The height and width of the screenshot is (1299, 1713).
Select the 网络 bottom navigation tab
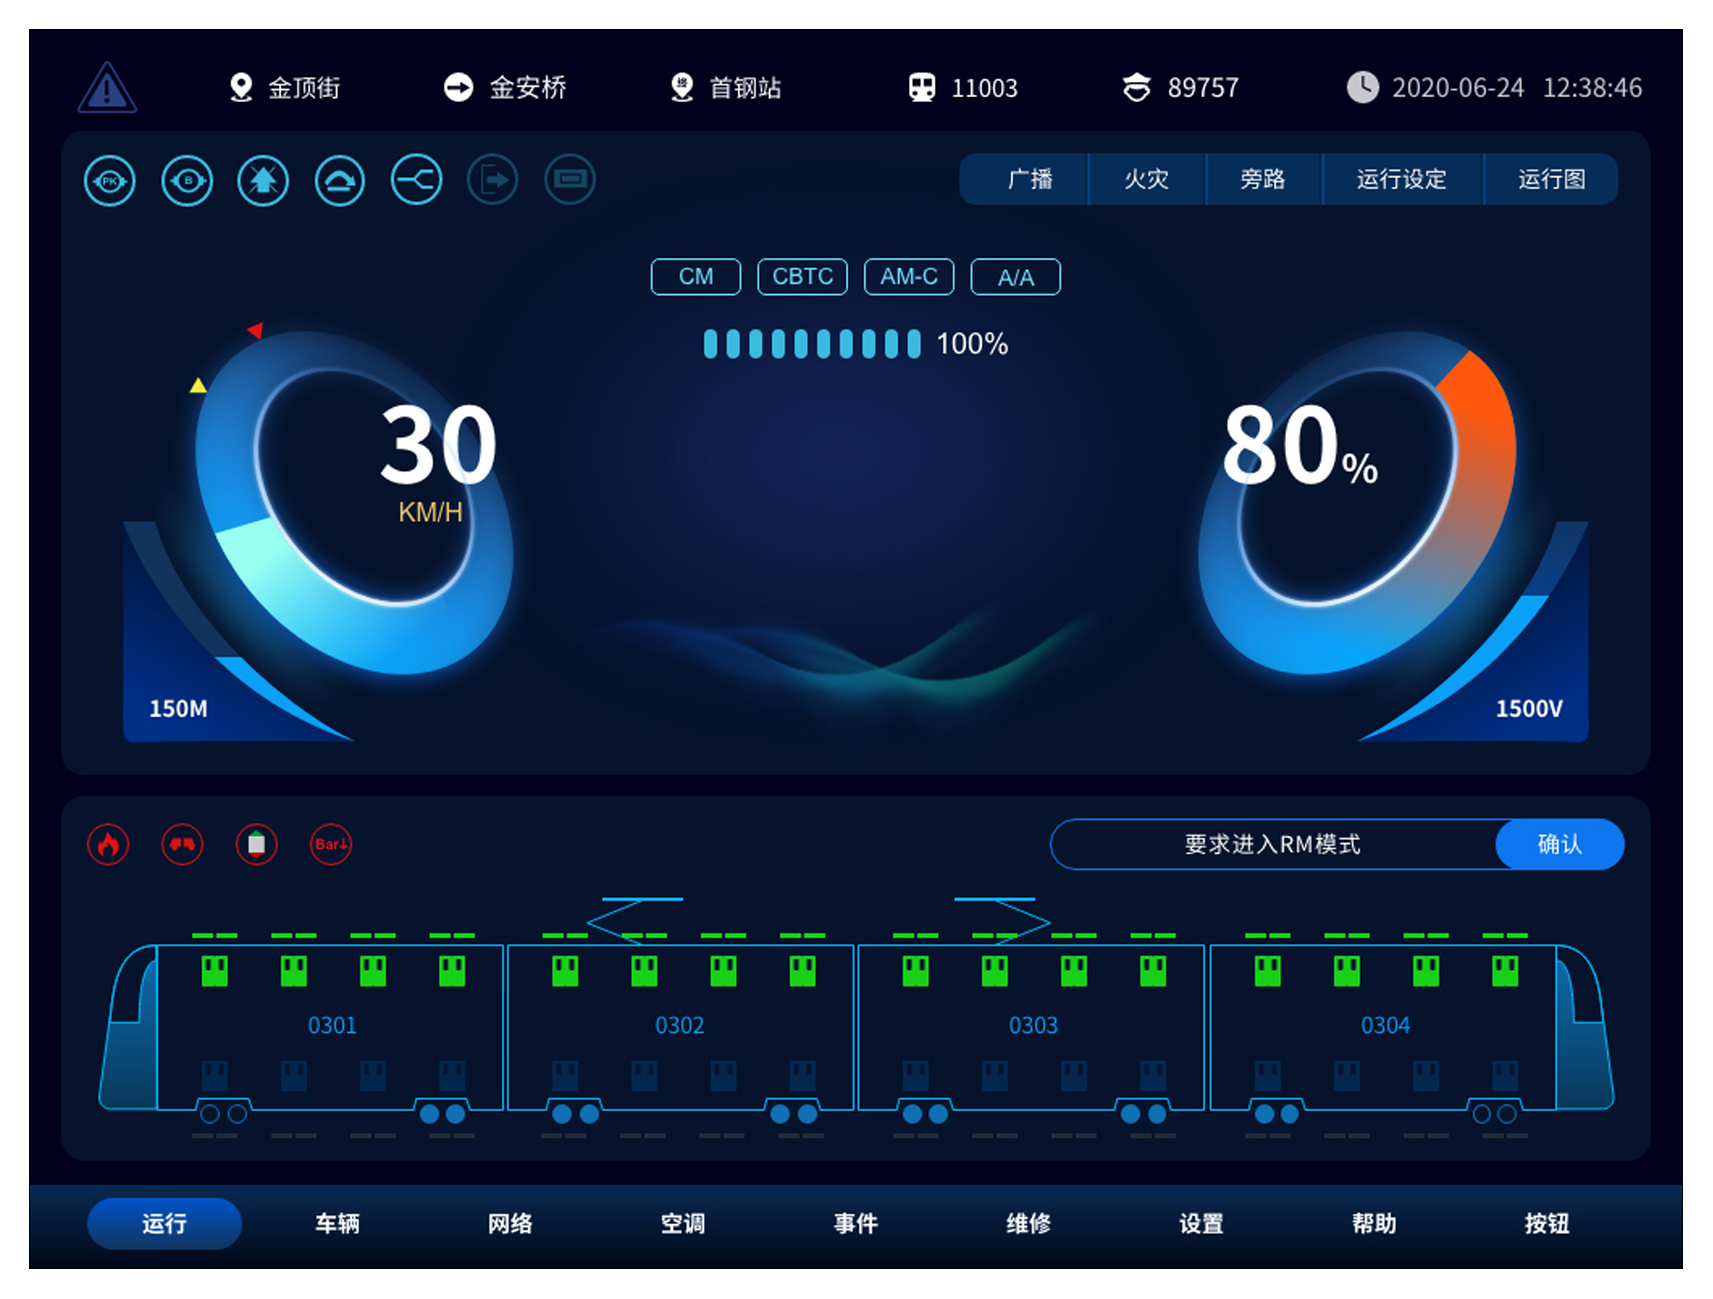point(510,1224)
